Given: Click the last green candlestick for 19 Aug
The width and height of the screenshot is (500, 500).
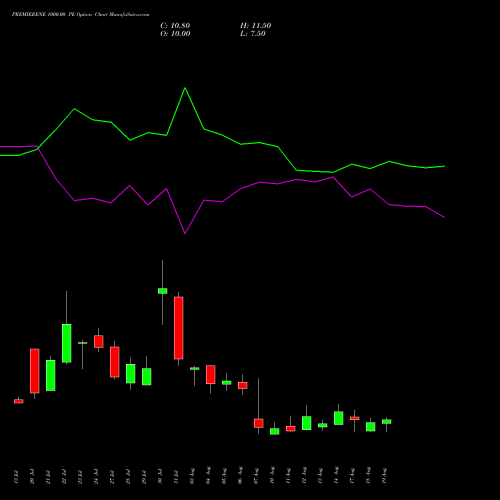Looking at the screenshot, I should tap(387, 422).
